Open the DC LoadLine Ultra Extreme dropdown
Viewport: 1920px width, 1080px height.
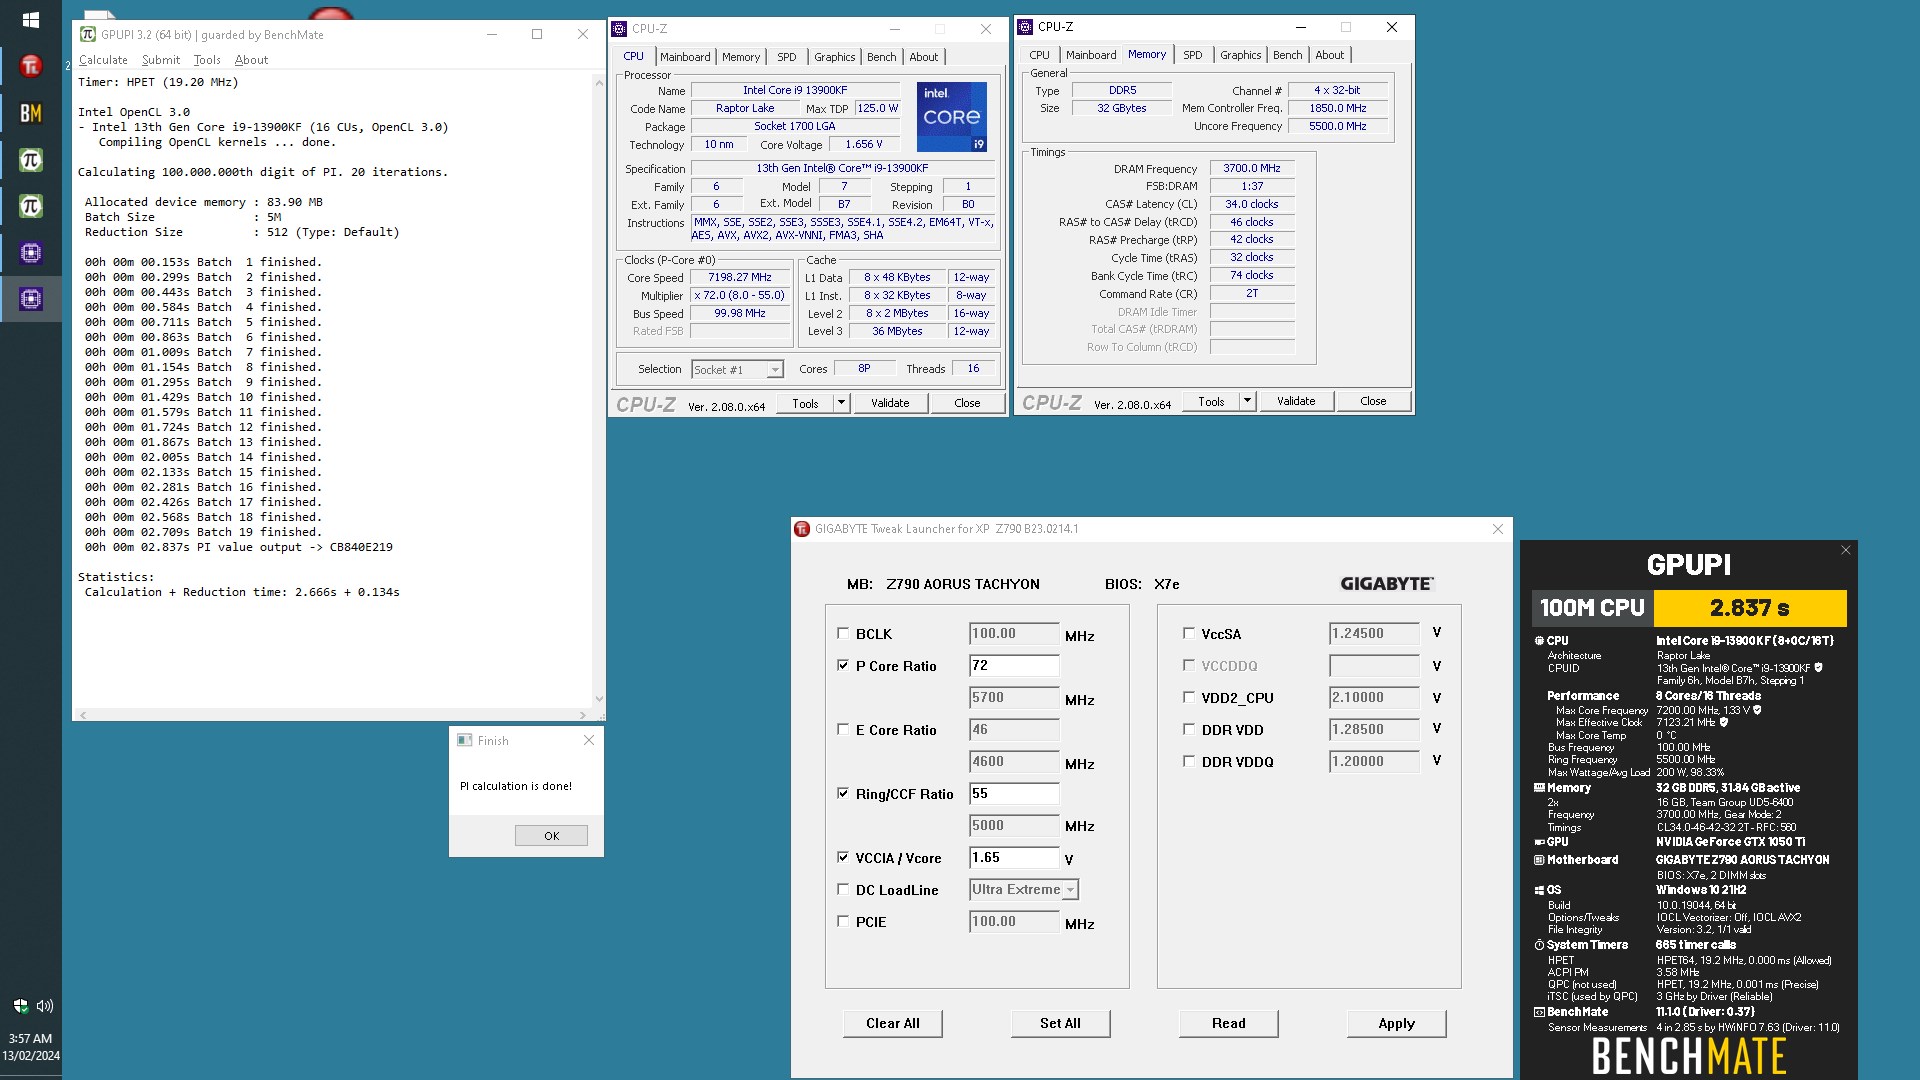[x=1070, y=889]
